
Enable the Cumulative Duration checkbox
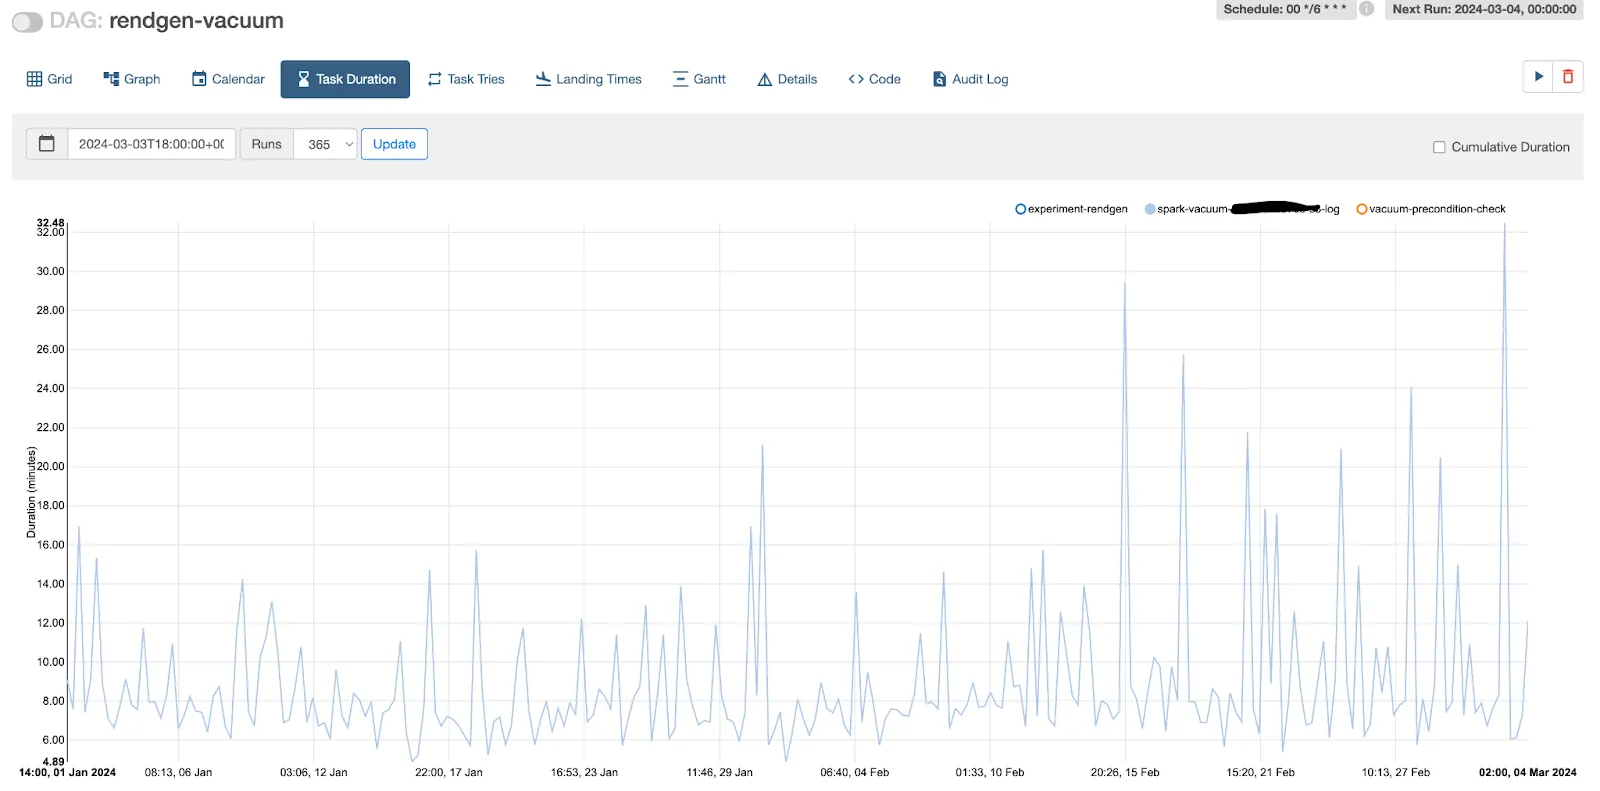tap(1439, 147)
